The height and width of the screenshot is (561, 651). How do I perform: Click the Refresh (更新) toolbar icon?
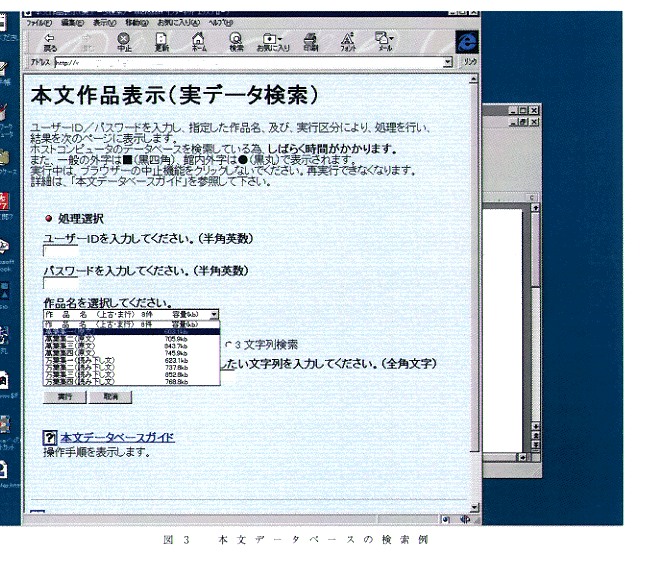(161, 41)
